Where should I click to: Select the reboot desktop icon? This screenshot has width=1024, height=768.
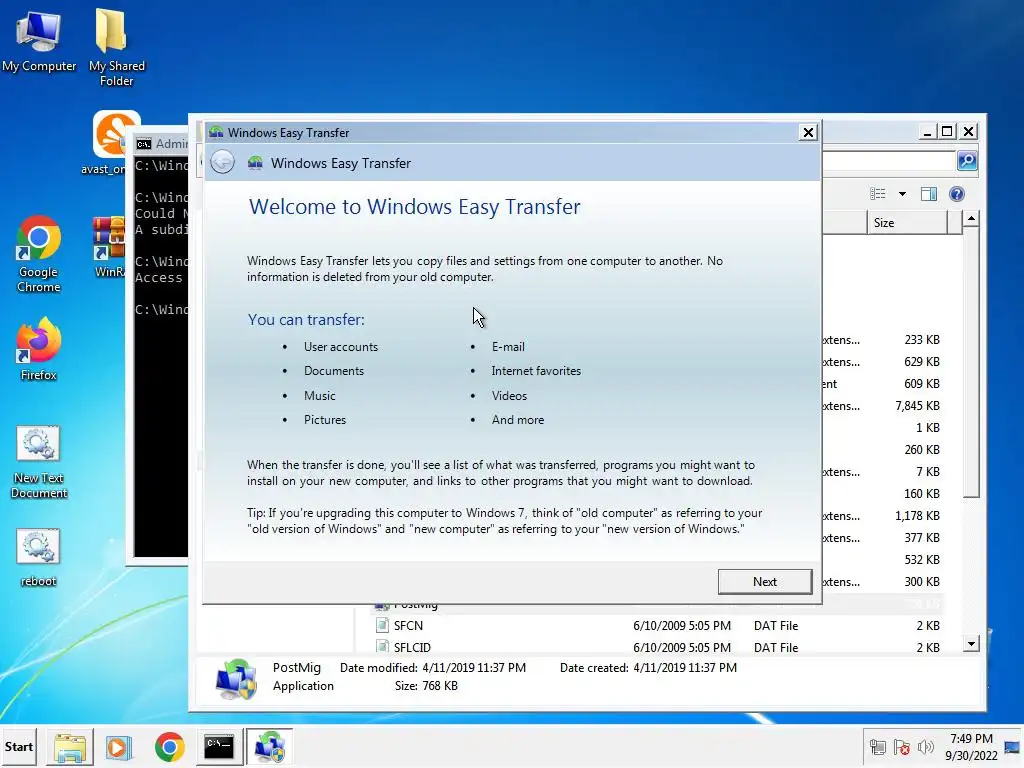click(39, 558)
